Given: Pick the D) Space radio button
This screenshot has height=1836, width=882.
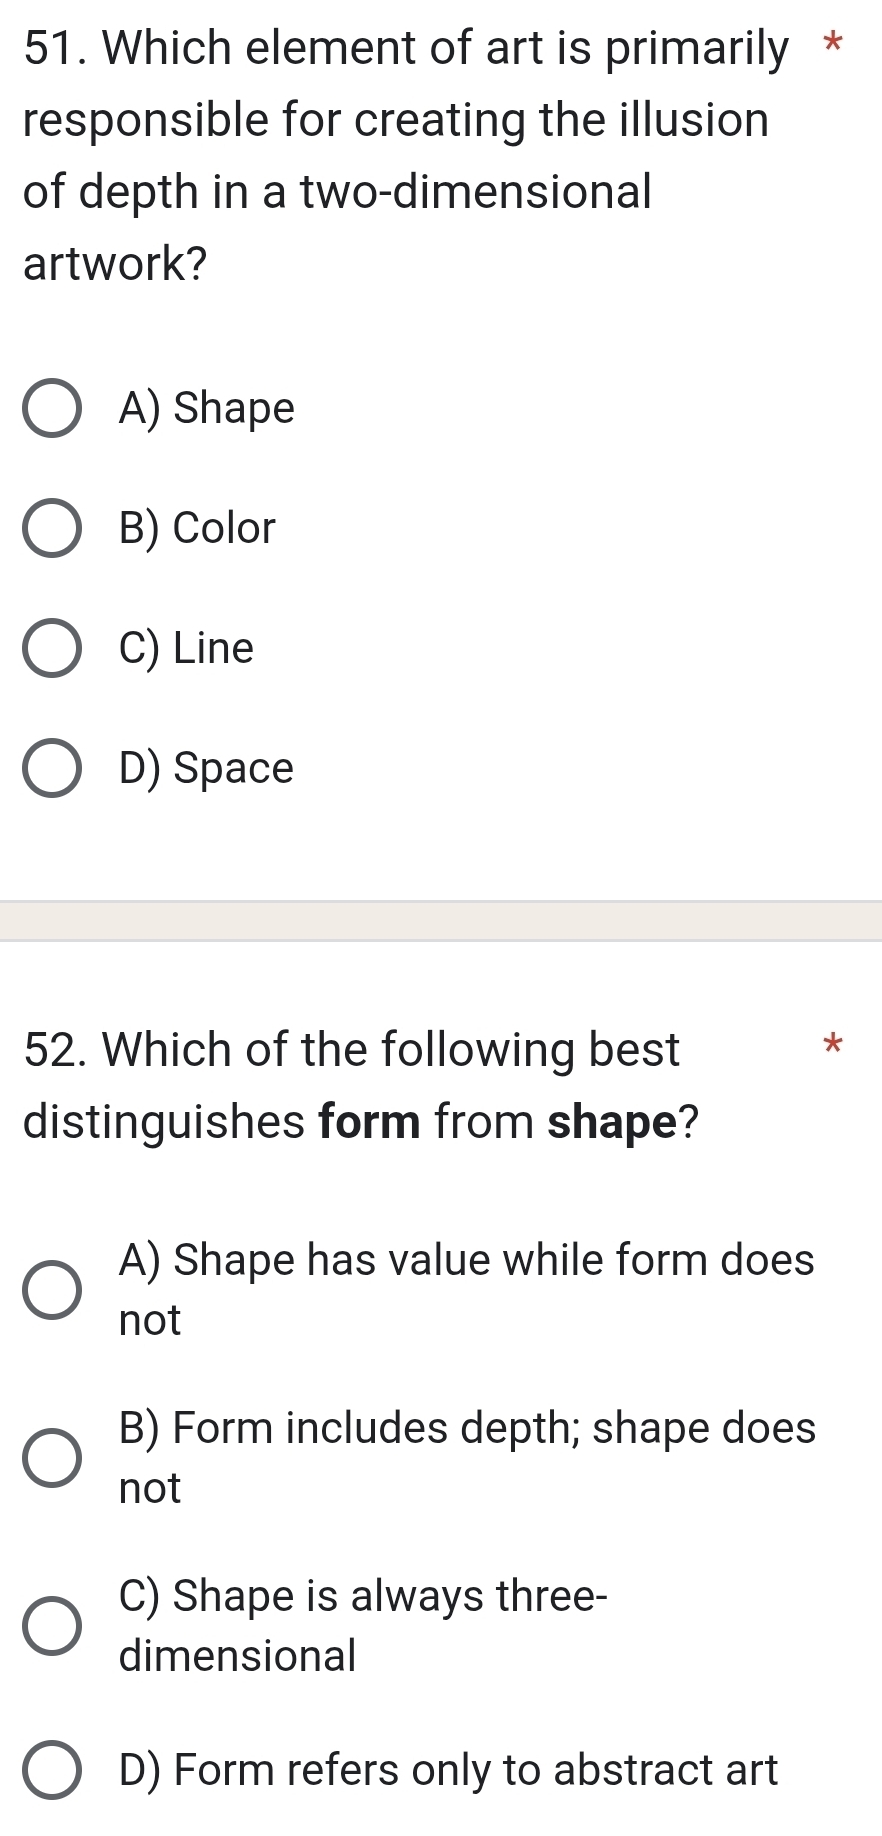Looking at the screenshot, I should click(52, 768).
